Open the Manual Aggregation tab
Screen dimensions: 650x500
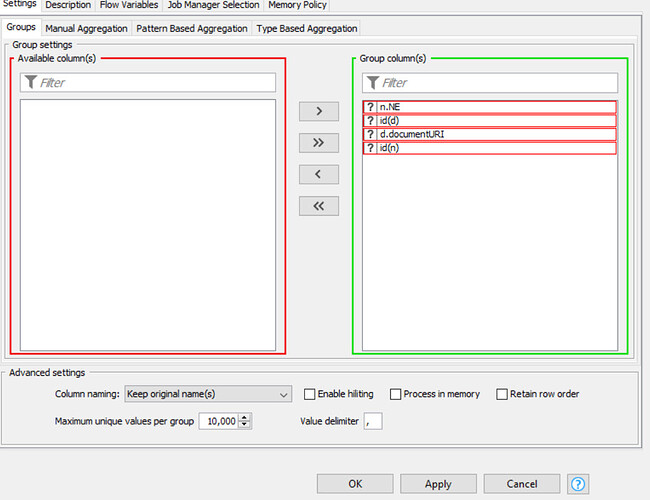coord(86,29)
